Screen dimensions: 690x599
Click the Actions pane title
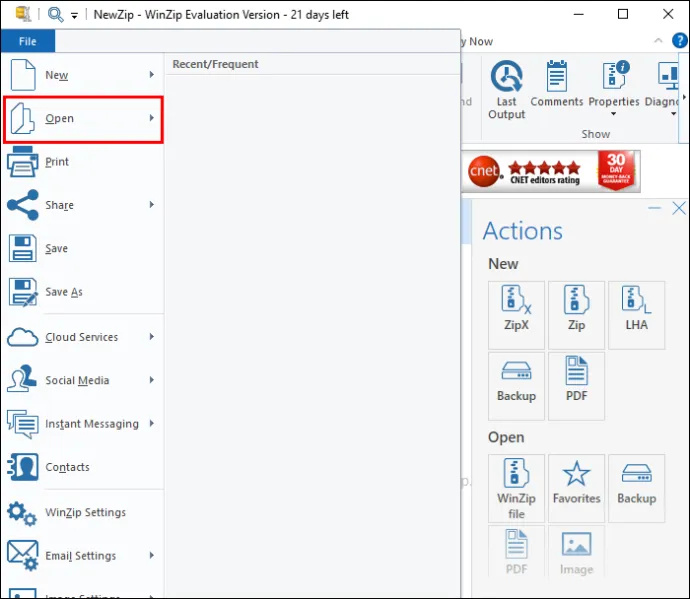tap(523, 231)
